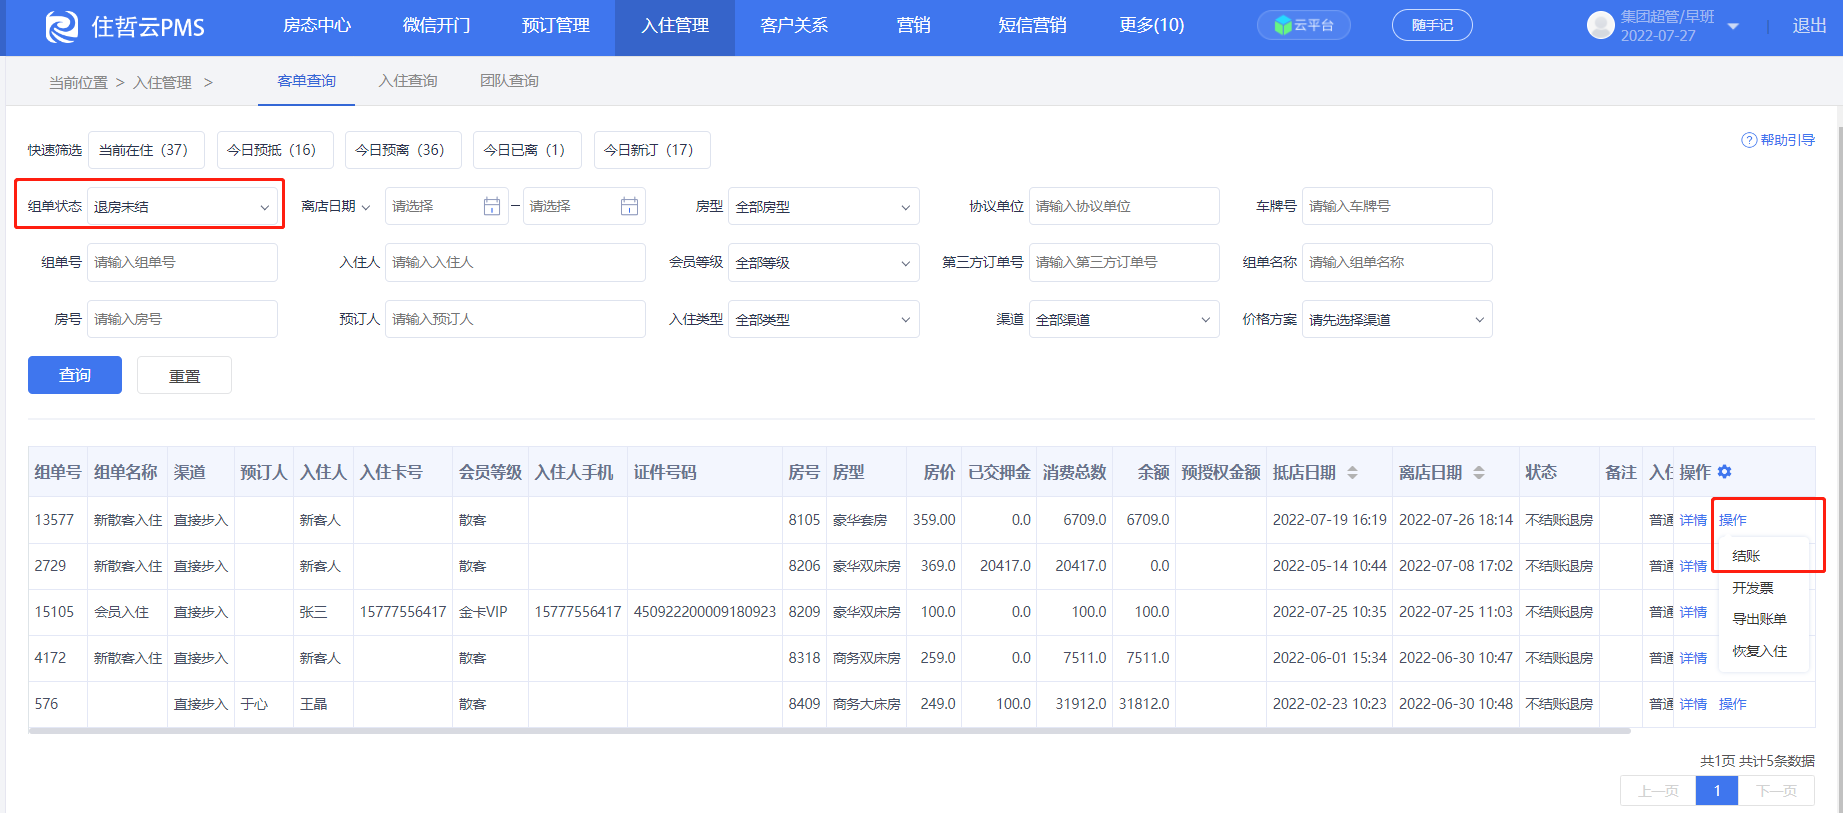Open the 渠道 dropdown 全部渠道
This screenshot has height=813, width=1843.
coord(1124,319)
